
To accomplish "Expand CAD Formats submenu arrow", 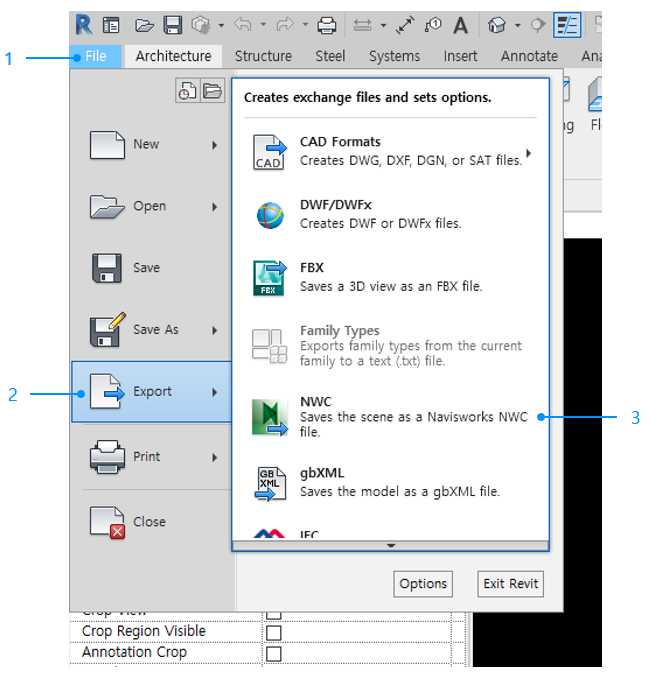I will click(529, 153).
